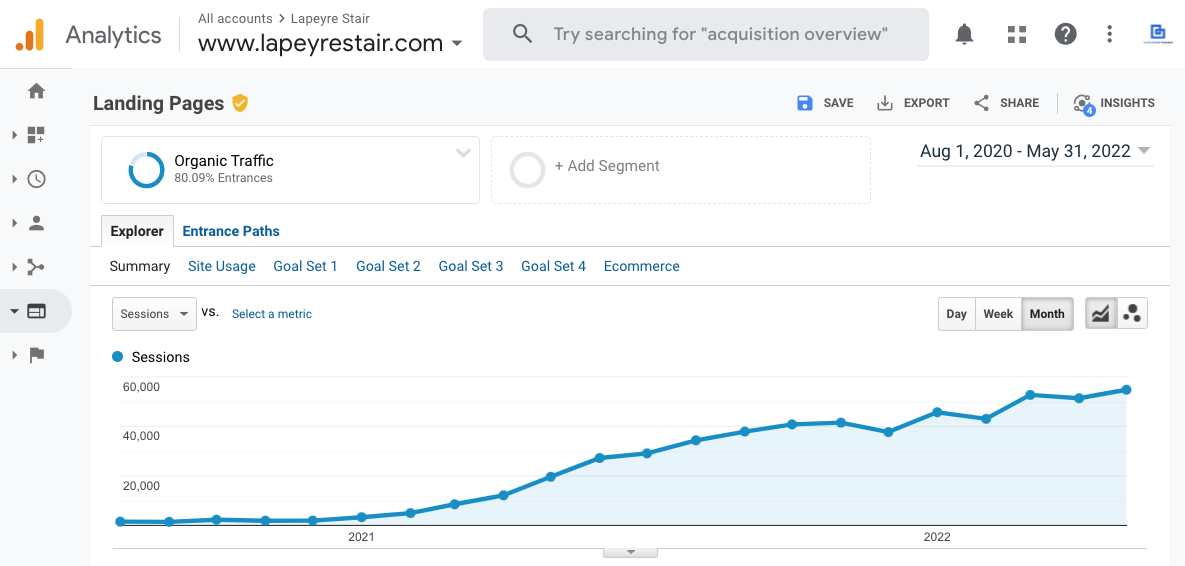Expand the date range picker

pos(1035,152)
